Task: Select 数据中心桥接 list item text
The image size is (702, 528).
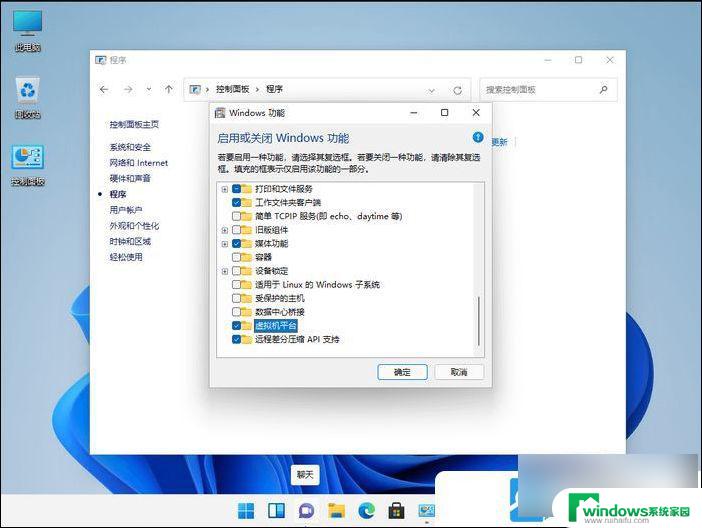Action: tap(280, 312)
